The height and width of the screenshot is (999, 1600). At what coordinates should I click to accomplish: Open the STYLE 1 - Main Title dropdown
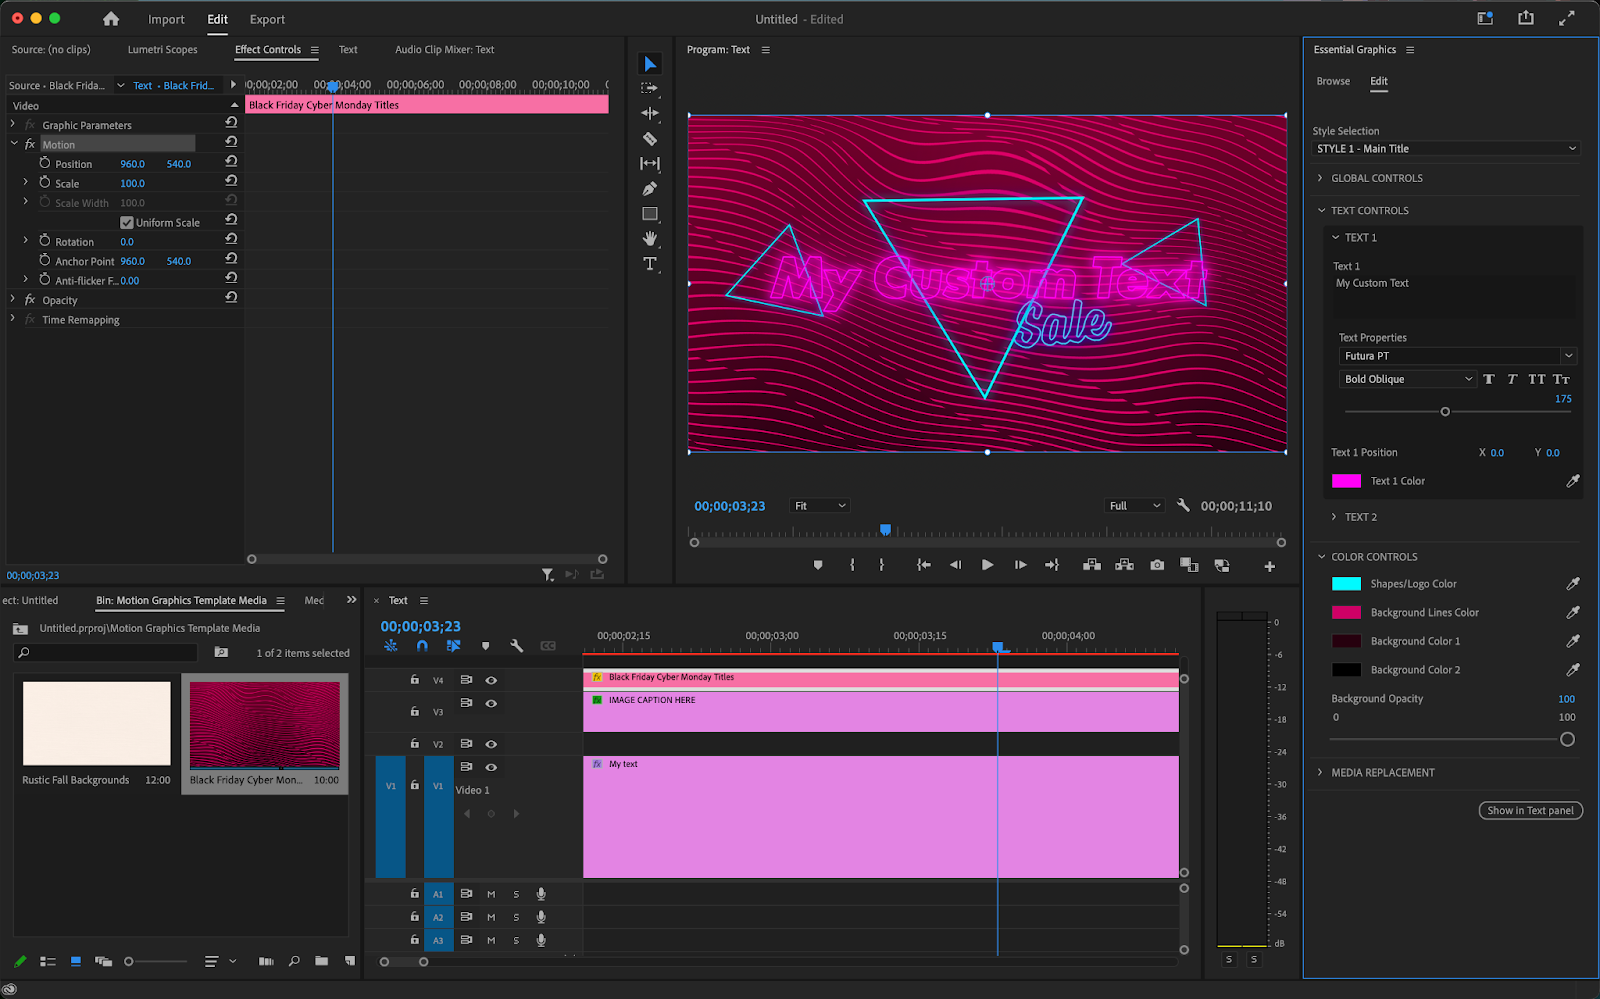[x=1444, y=148]
